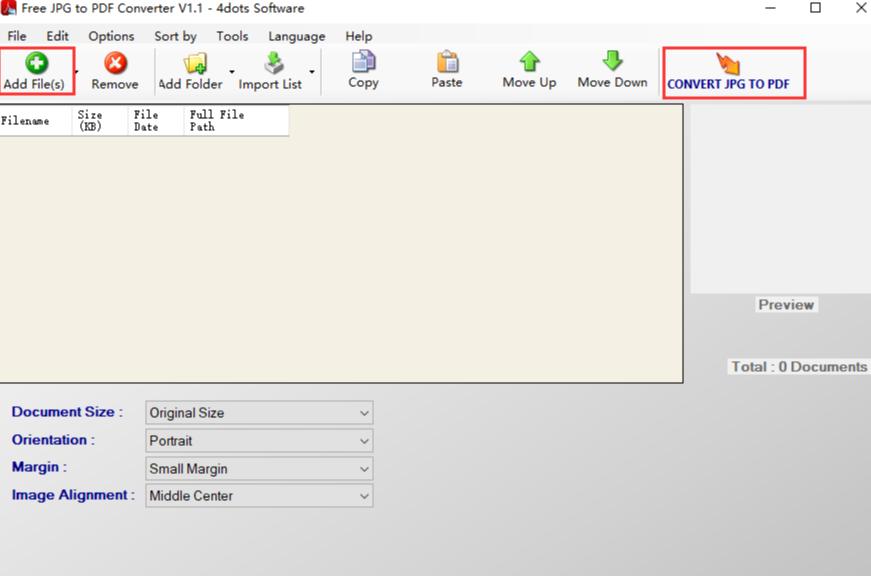Viewport: 871px width, 576px height.
Task: Click the Import List toolbar icon
Action: [274, 63]
